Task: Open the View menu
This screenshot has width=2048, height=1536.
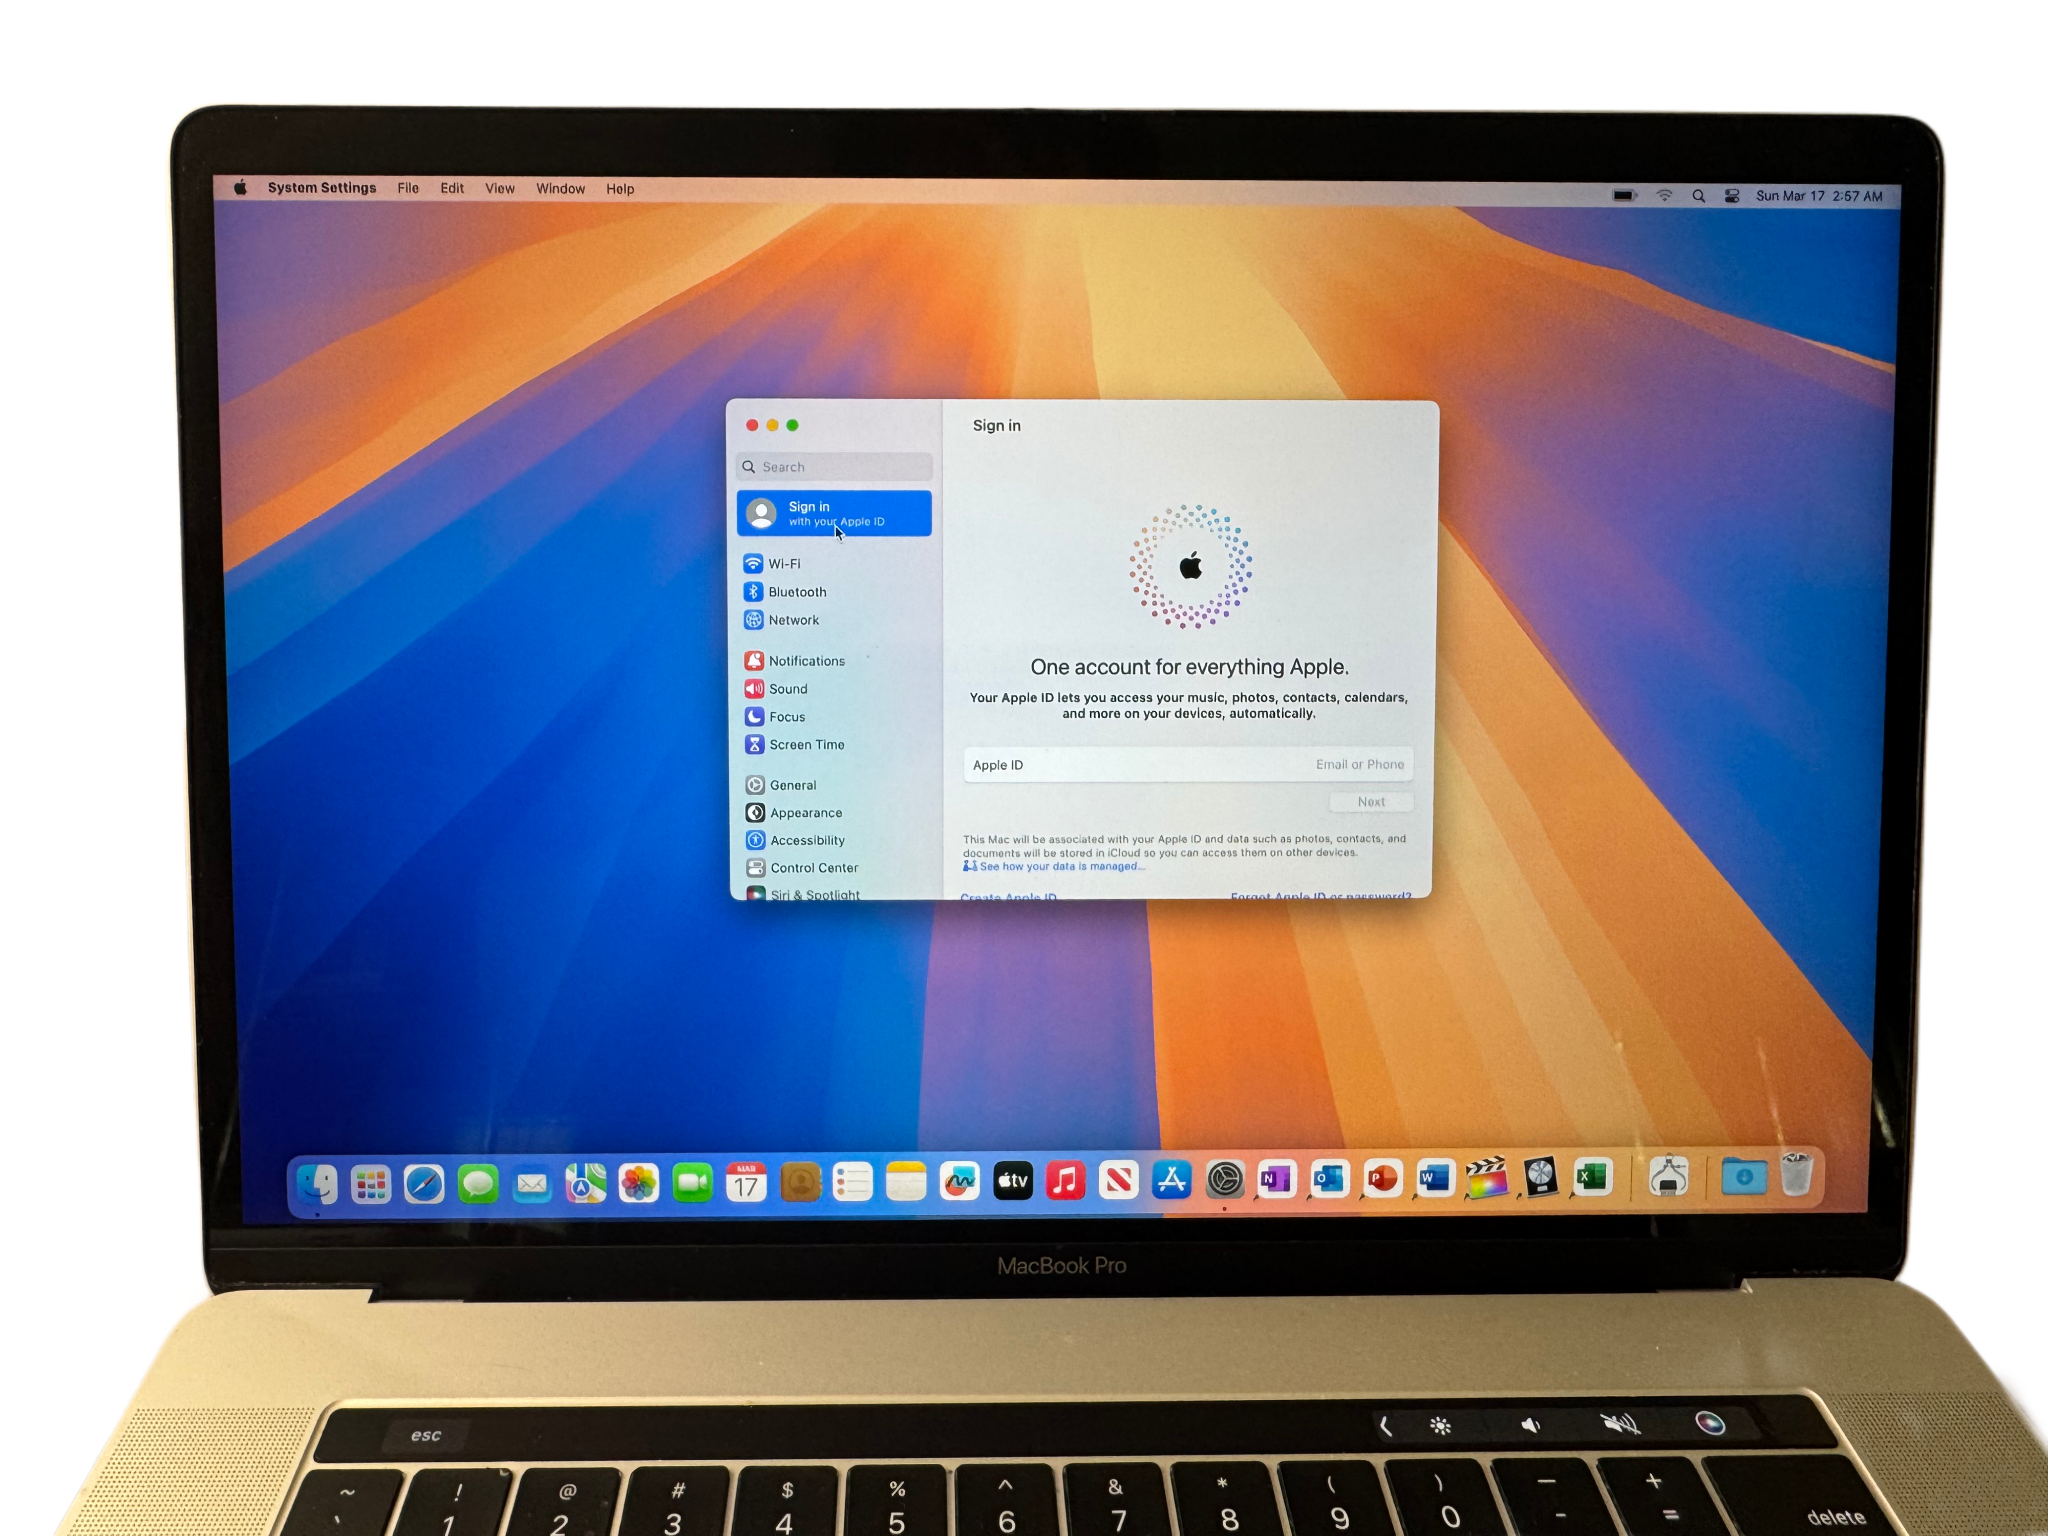Action: [x=500, y=188]
